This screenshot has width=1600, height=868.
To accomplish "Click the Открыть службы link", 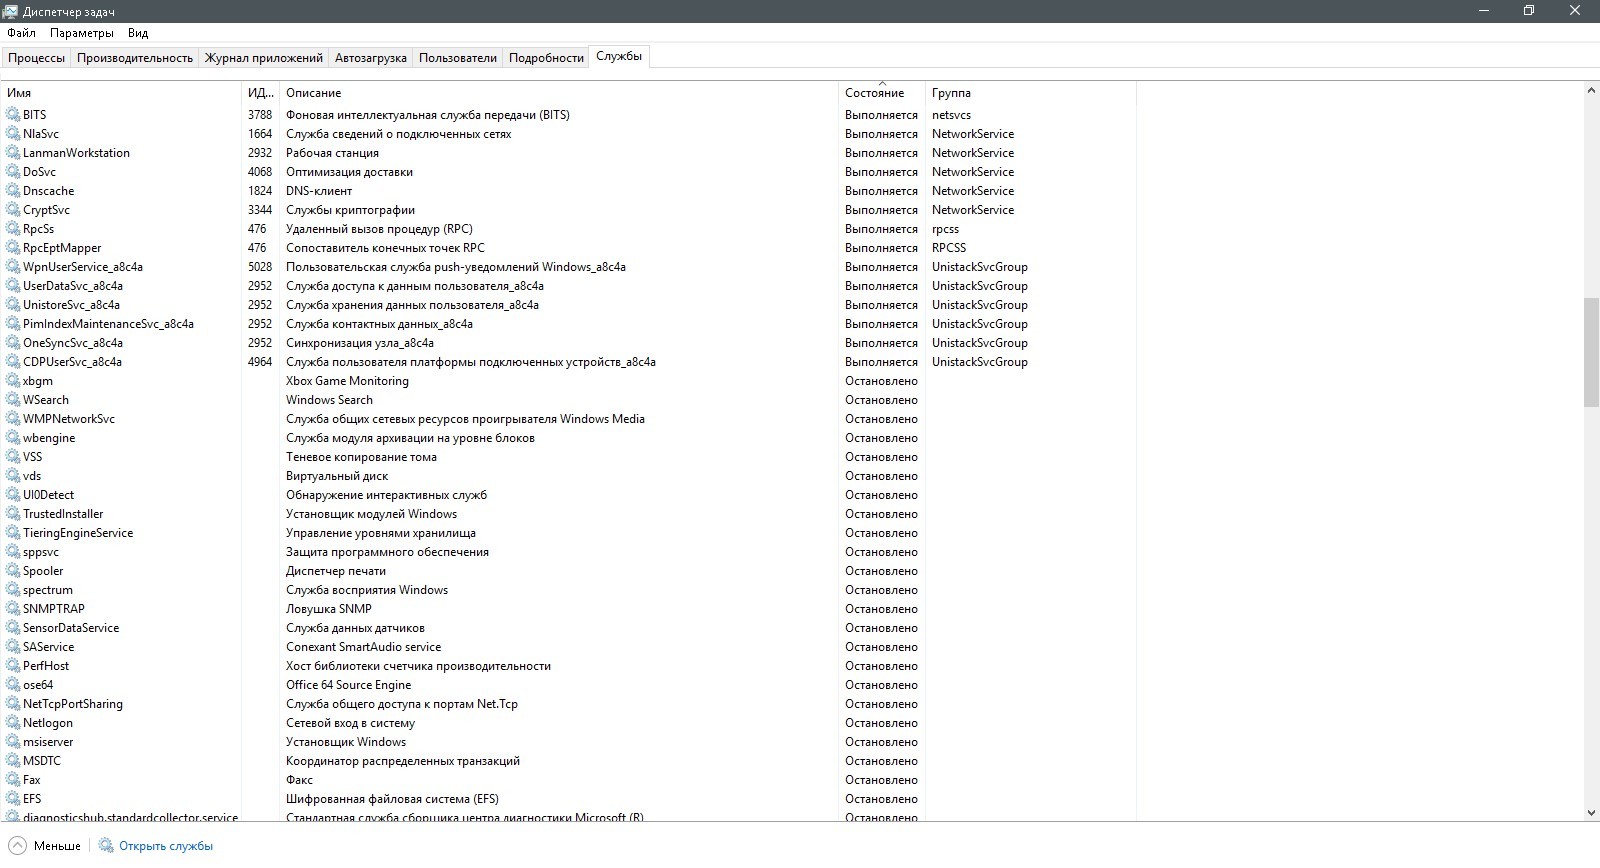I will 166,846.
